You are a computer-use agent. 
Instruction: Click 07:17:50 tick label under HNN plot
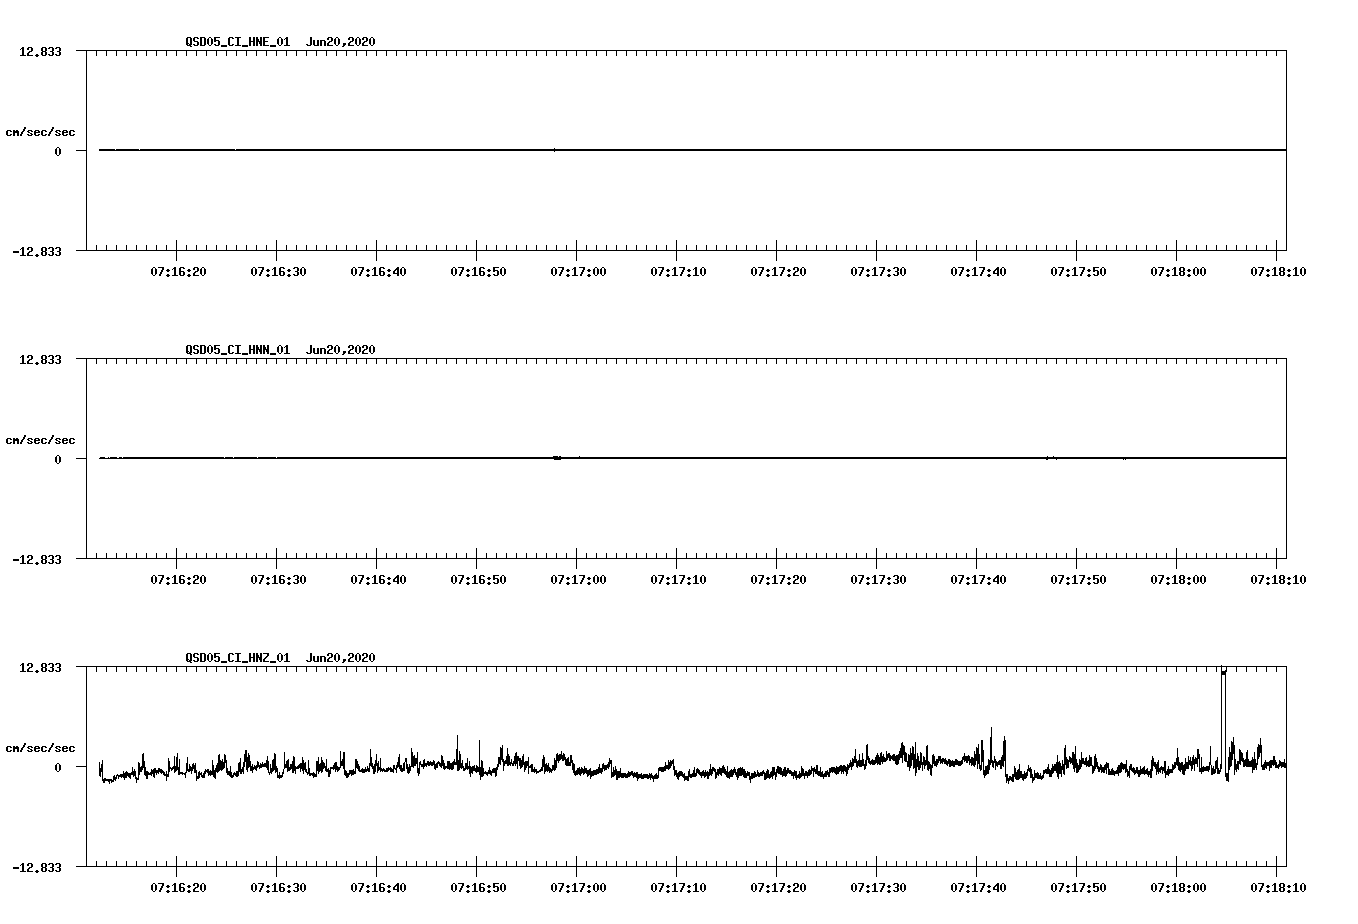(1079, 579)
